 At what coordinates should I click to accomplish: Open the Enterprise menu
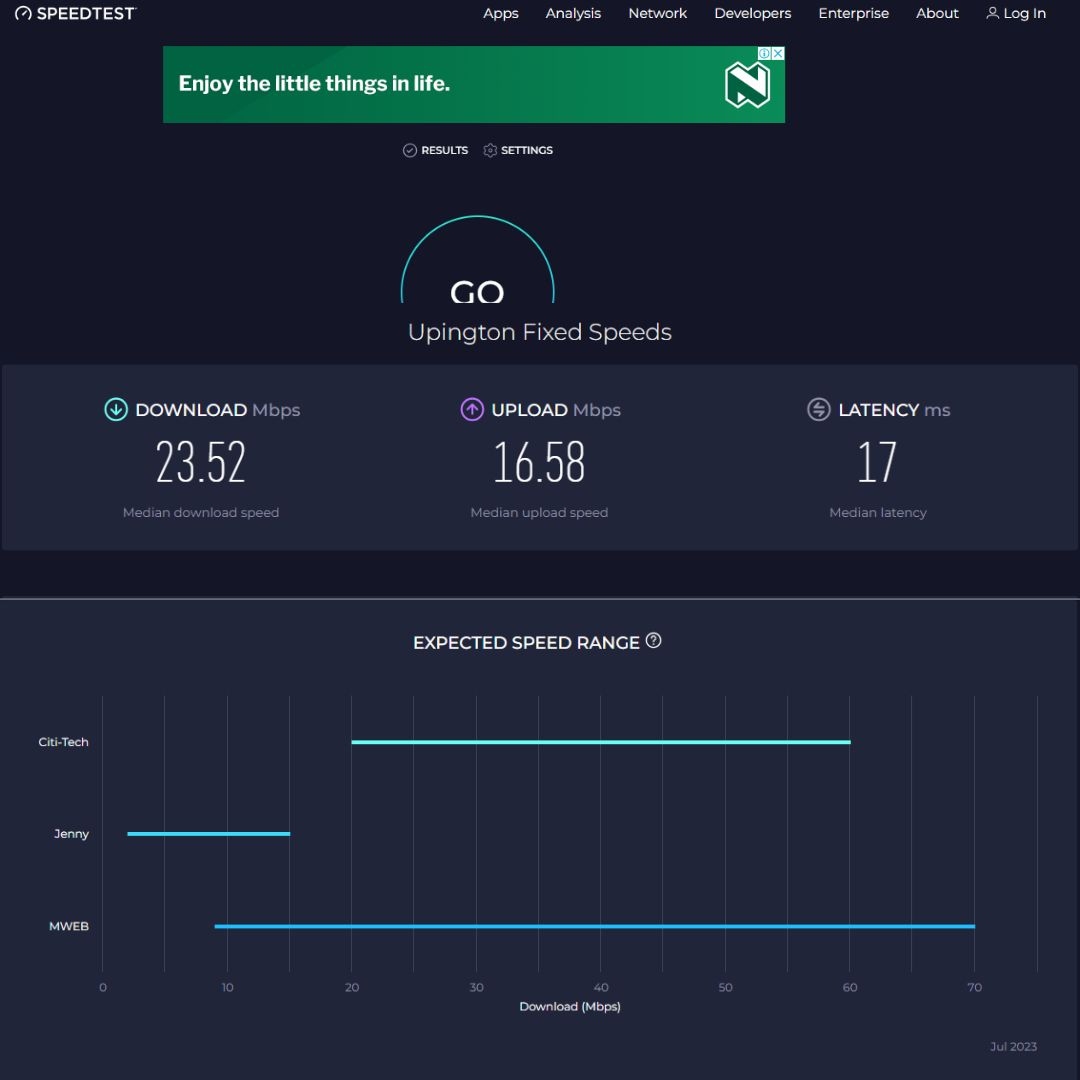tap(853, 13)
